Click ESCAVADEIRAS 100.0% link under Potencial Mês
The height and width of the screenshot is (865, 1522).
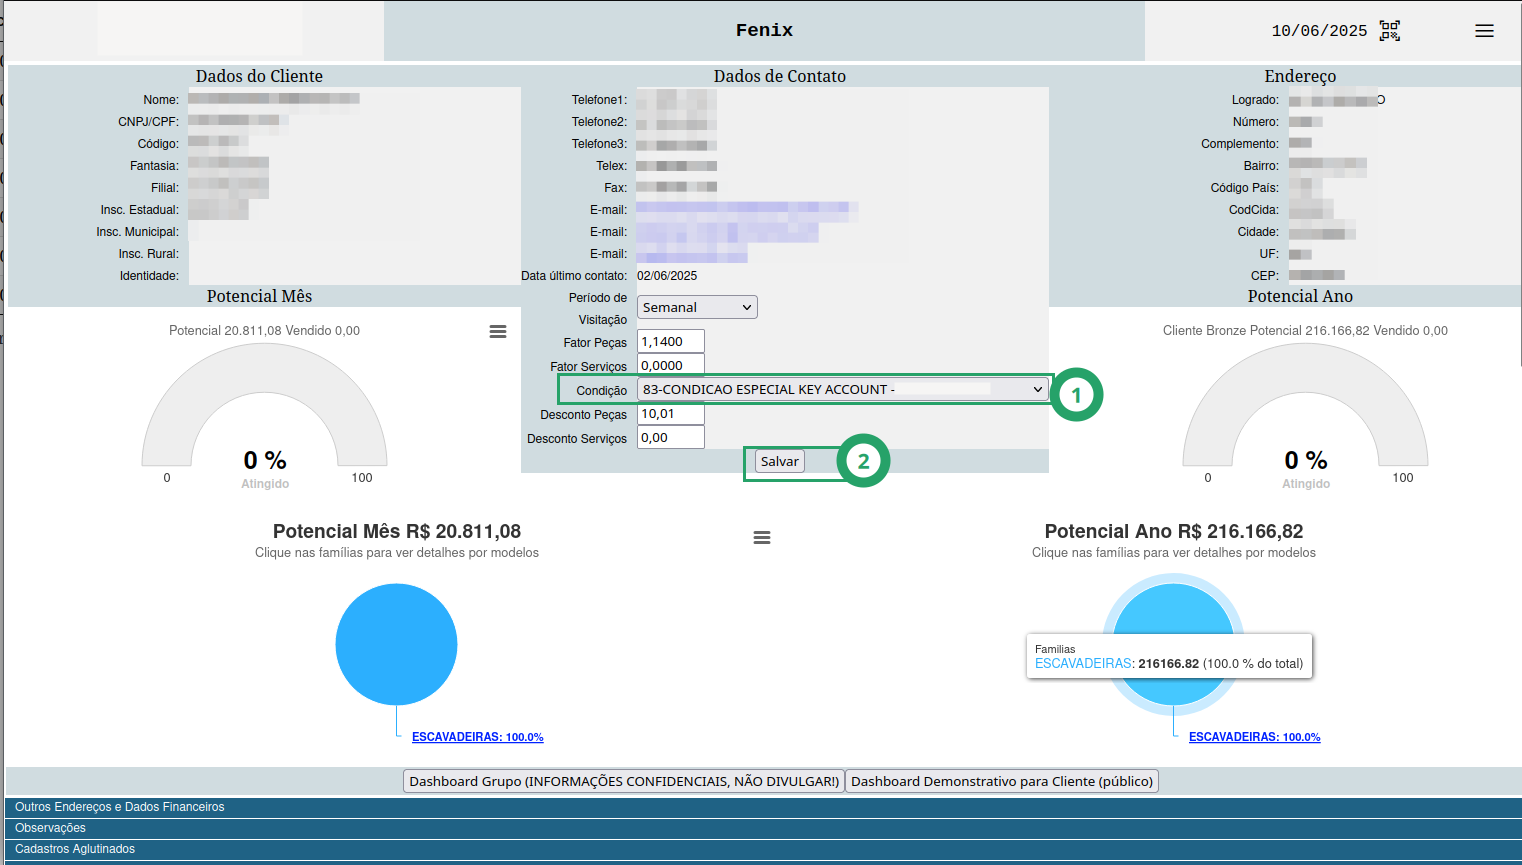pos(478,737)
